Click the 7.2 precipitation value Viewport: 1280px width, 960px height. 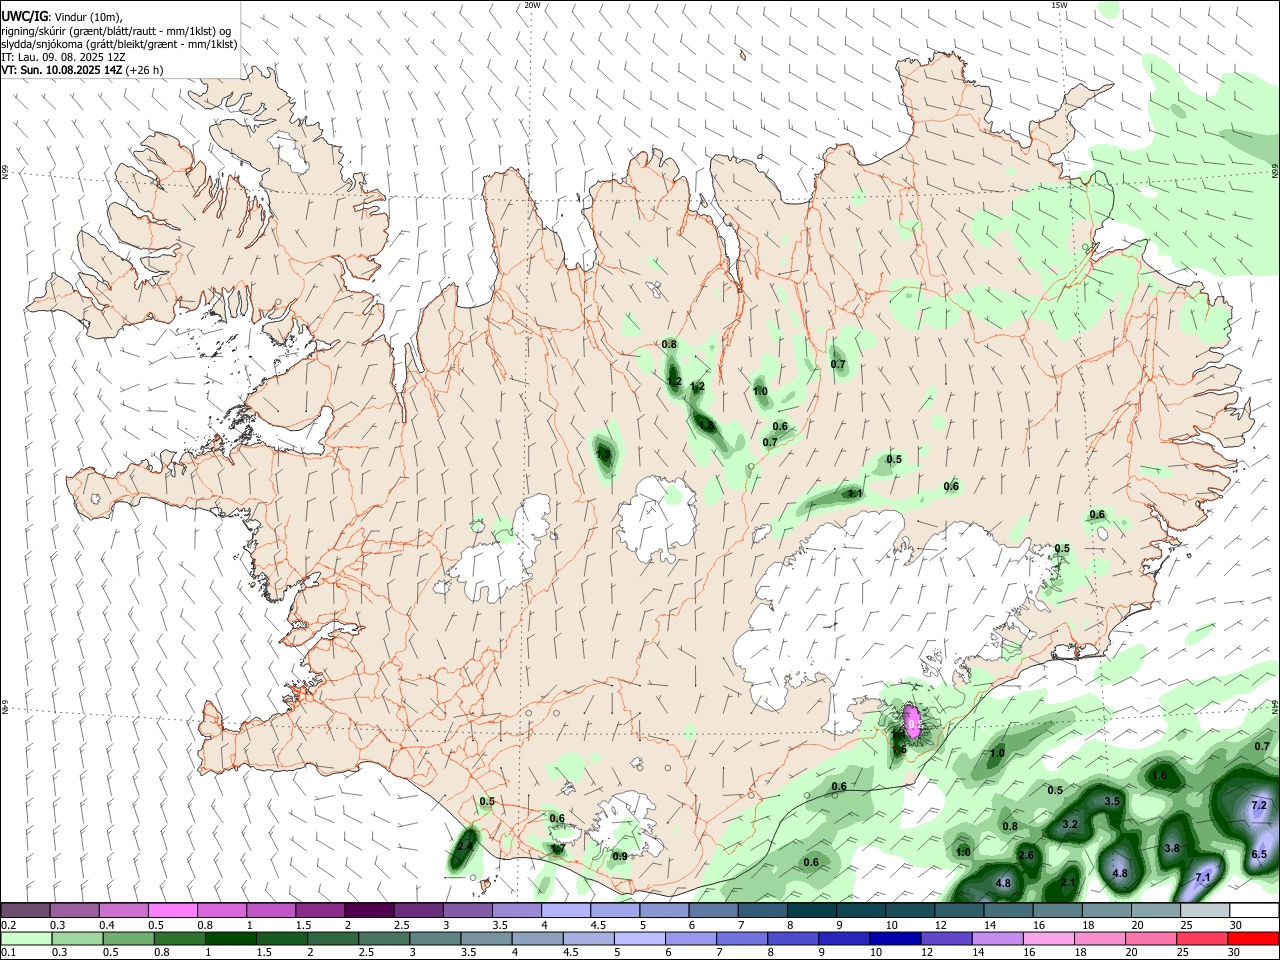pos(1260,806)
